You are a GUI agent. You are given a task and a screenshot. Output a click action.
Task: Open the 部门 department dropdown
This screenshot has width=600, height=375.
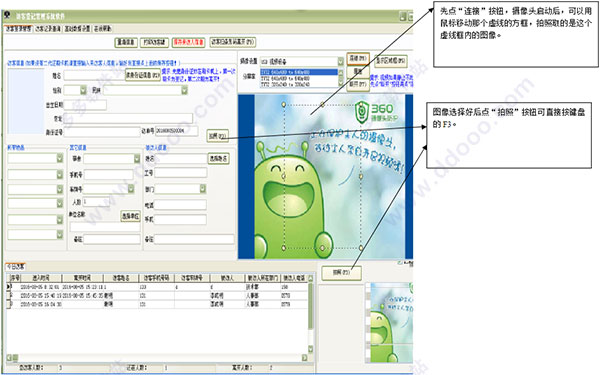click(x=203, y=189)
